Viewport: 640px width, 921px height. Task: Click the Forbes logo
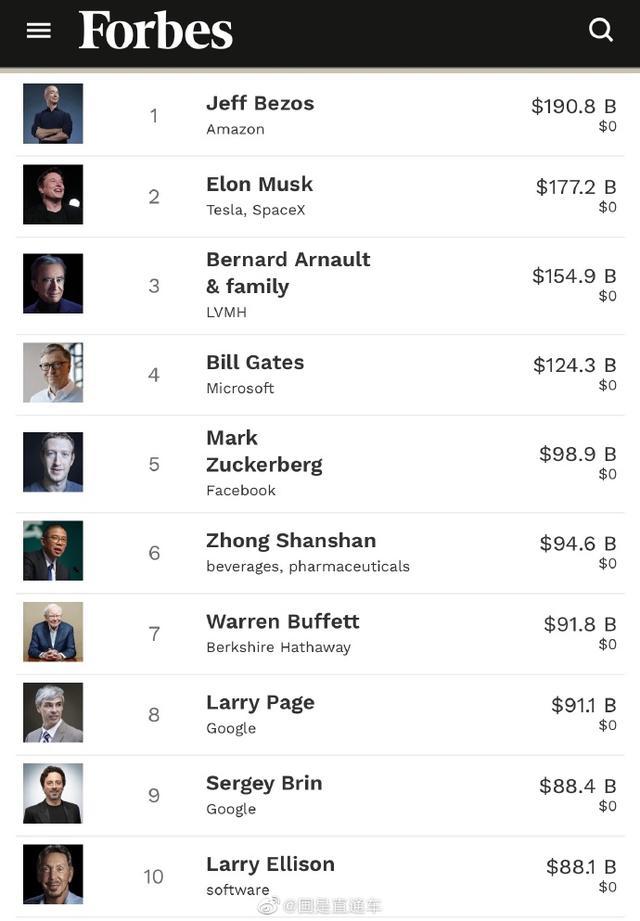point(156,31)
